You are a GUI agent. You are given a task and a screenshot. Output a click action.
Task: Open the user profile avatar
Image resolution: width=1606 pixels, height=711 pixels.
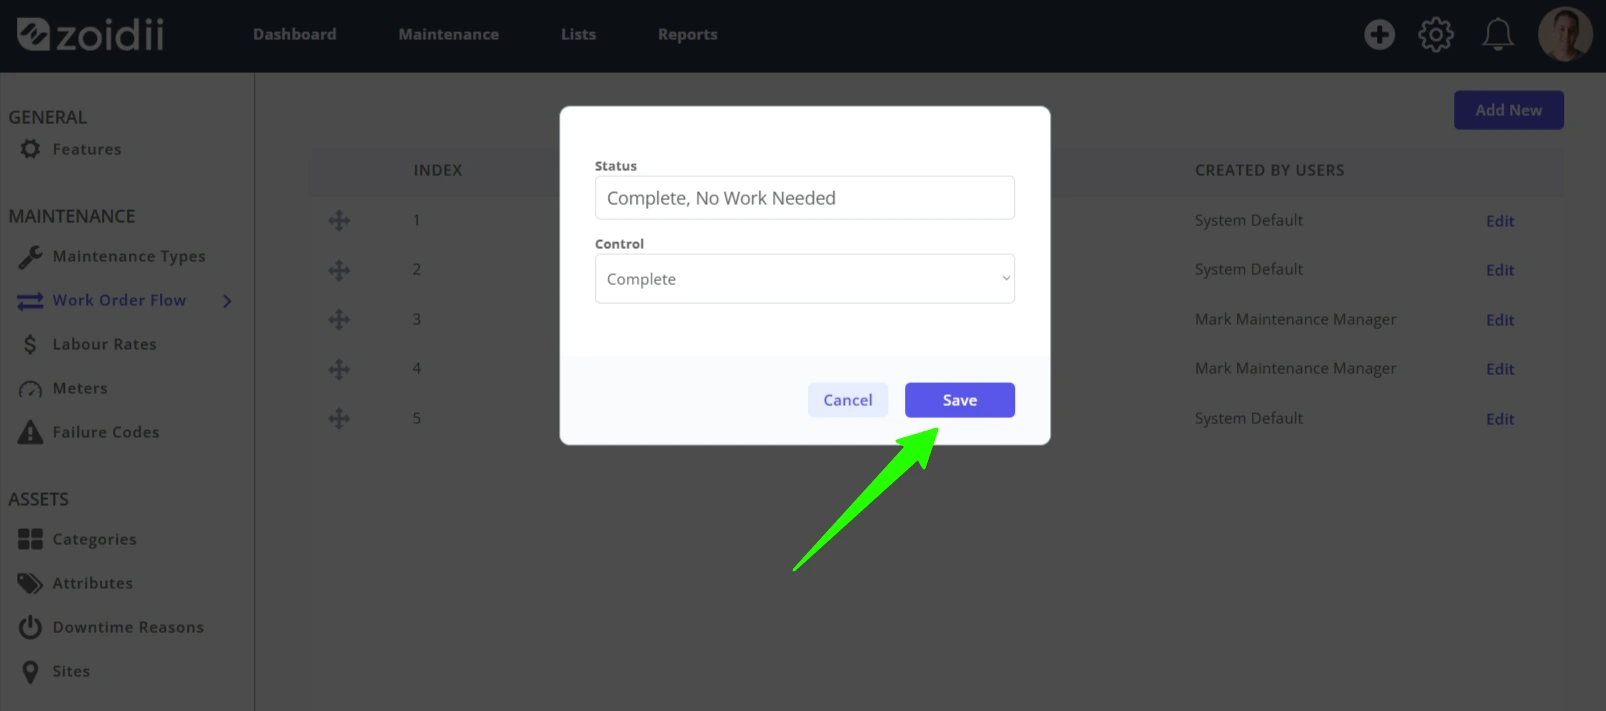[x=1565, y=35]
